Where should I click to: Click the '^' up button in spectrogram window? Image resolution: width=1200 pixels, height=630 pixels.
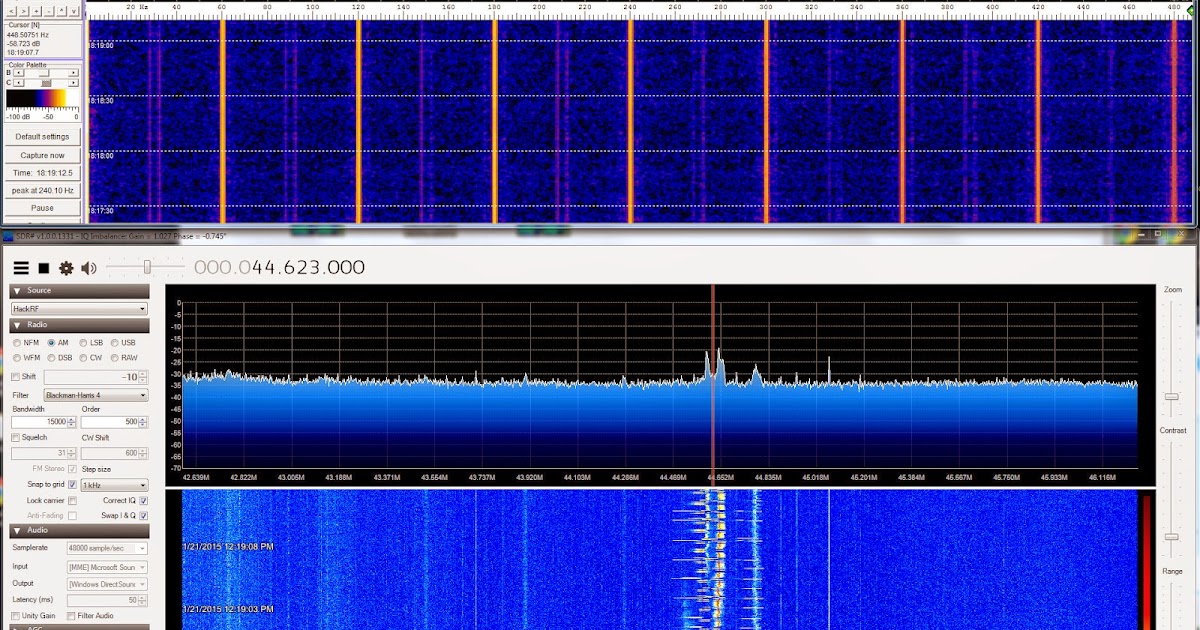pos(61,11)
